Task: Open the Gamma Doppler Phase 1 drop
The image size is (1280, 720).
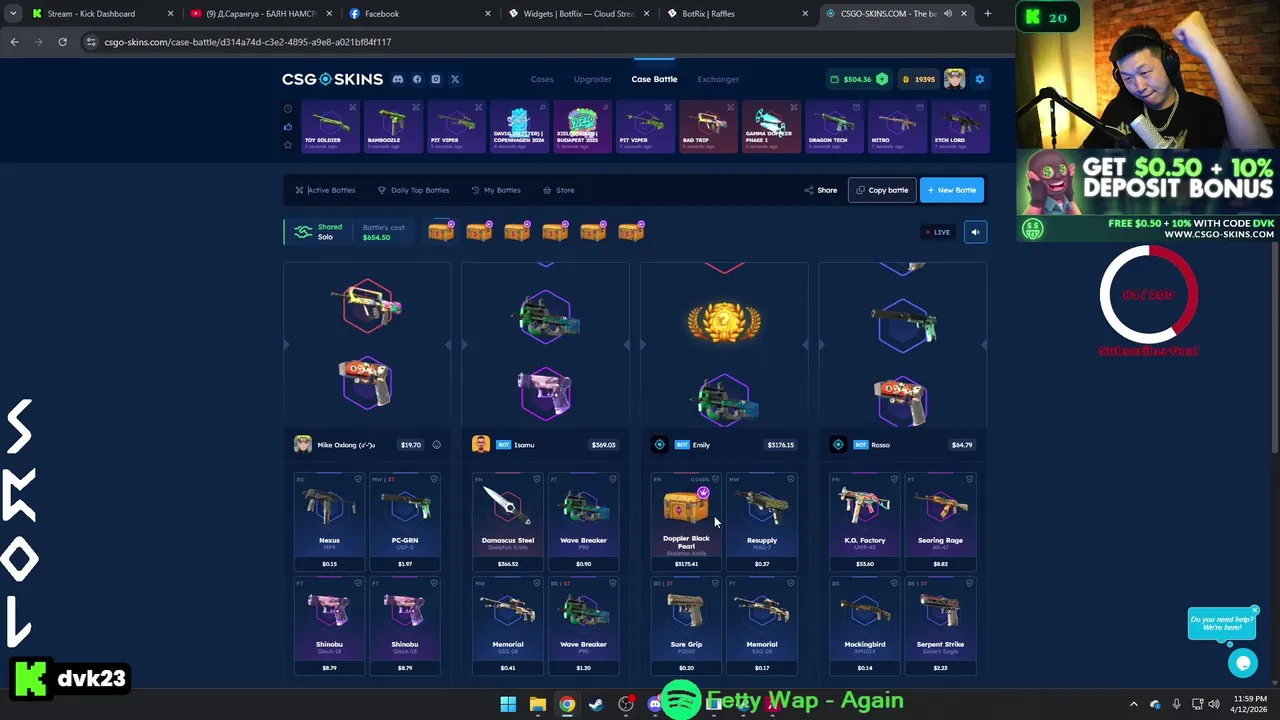Action: 771,126
